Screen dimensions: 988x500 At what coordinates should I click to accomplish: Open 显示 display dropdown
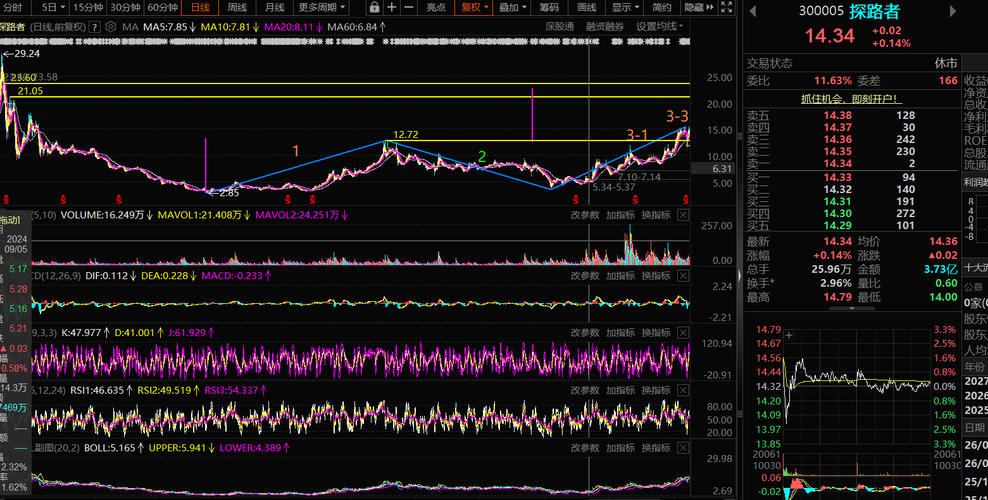(x=626, y=8)
